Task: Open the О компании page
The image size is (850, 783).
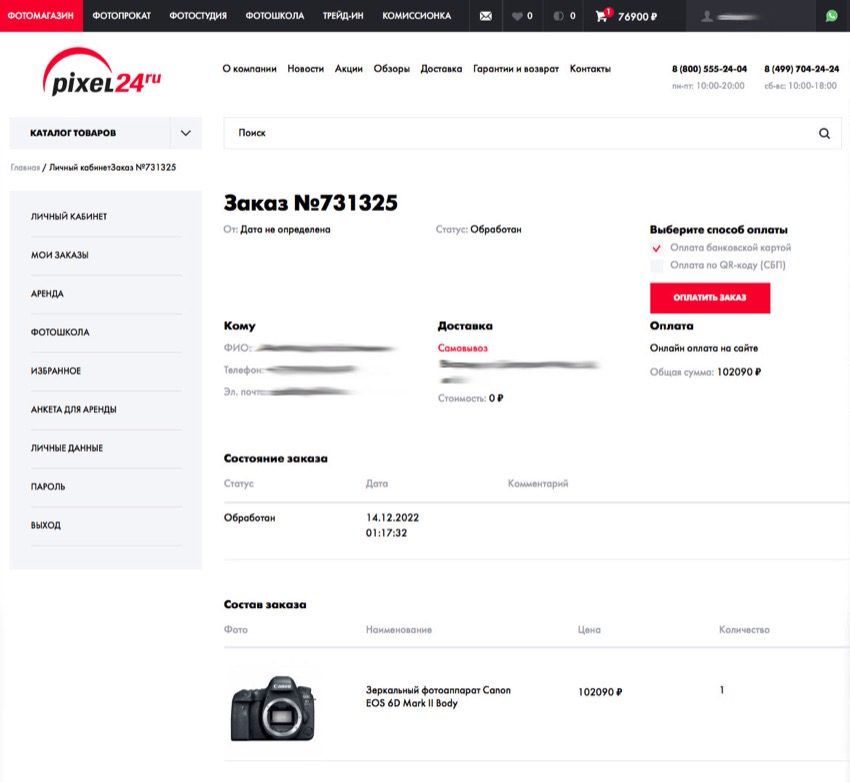Action: (x=249, y=69)
